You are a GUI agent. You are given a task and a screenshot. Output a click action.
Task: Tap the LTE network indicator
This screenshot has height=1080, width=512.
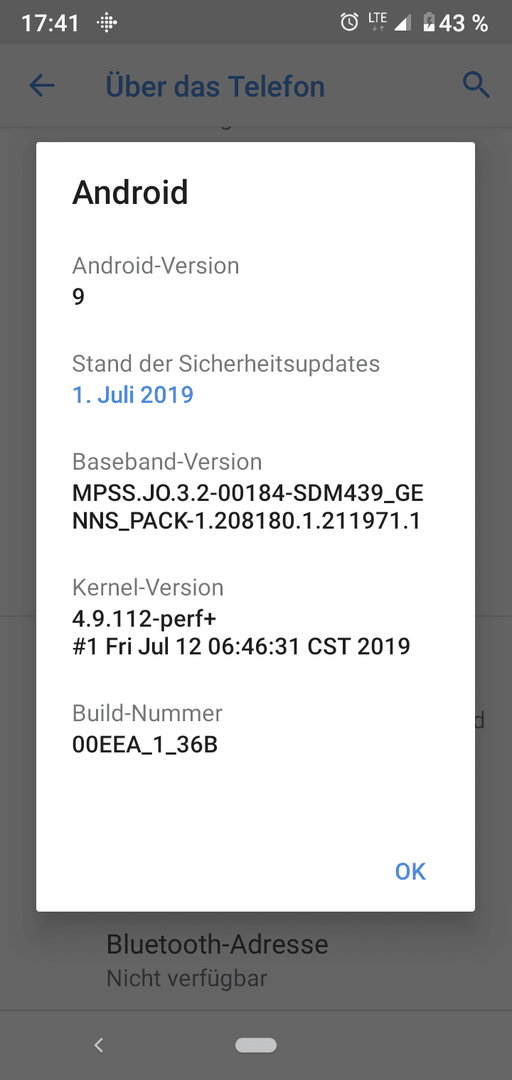click(x=377, y=22)
